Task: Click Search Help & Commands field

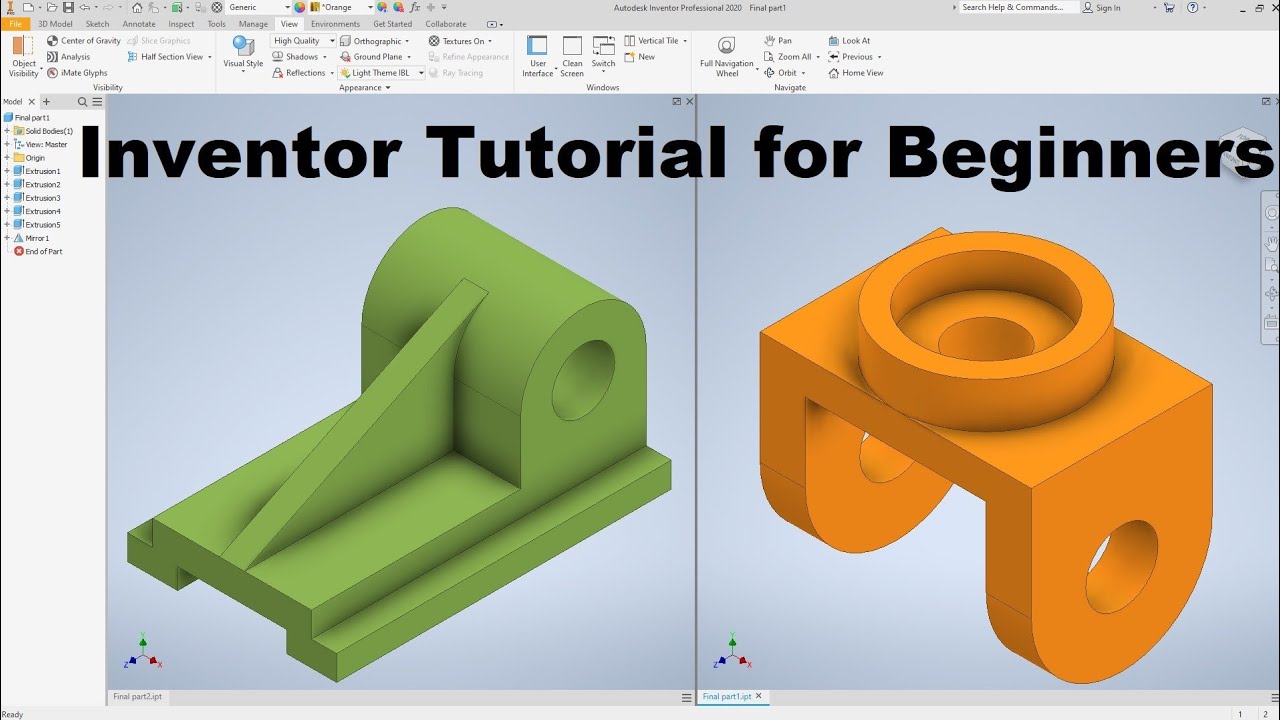Action: pos(1018,7)
